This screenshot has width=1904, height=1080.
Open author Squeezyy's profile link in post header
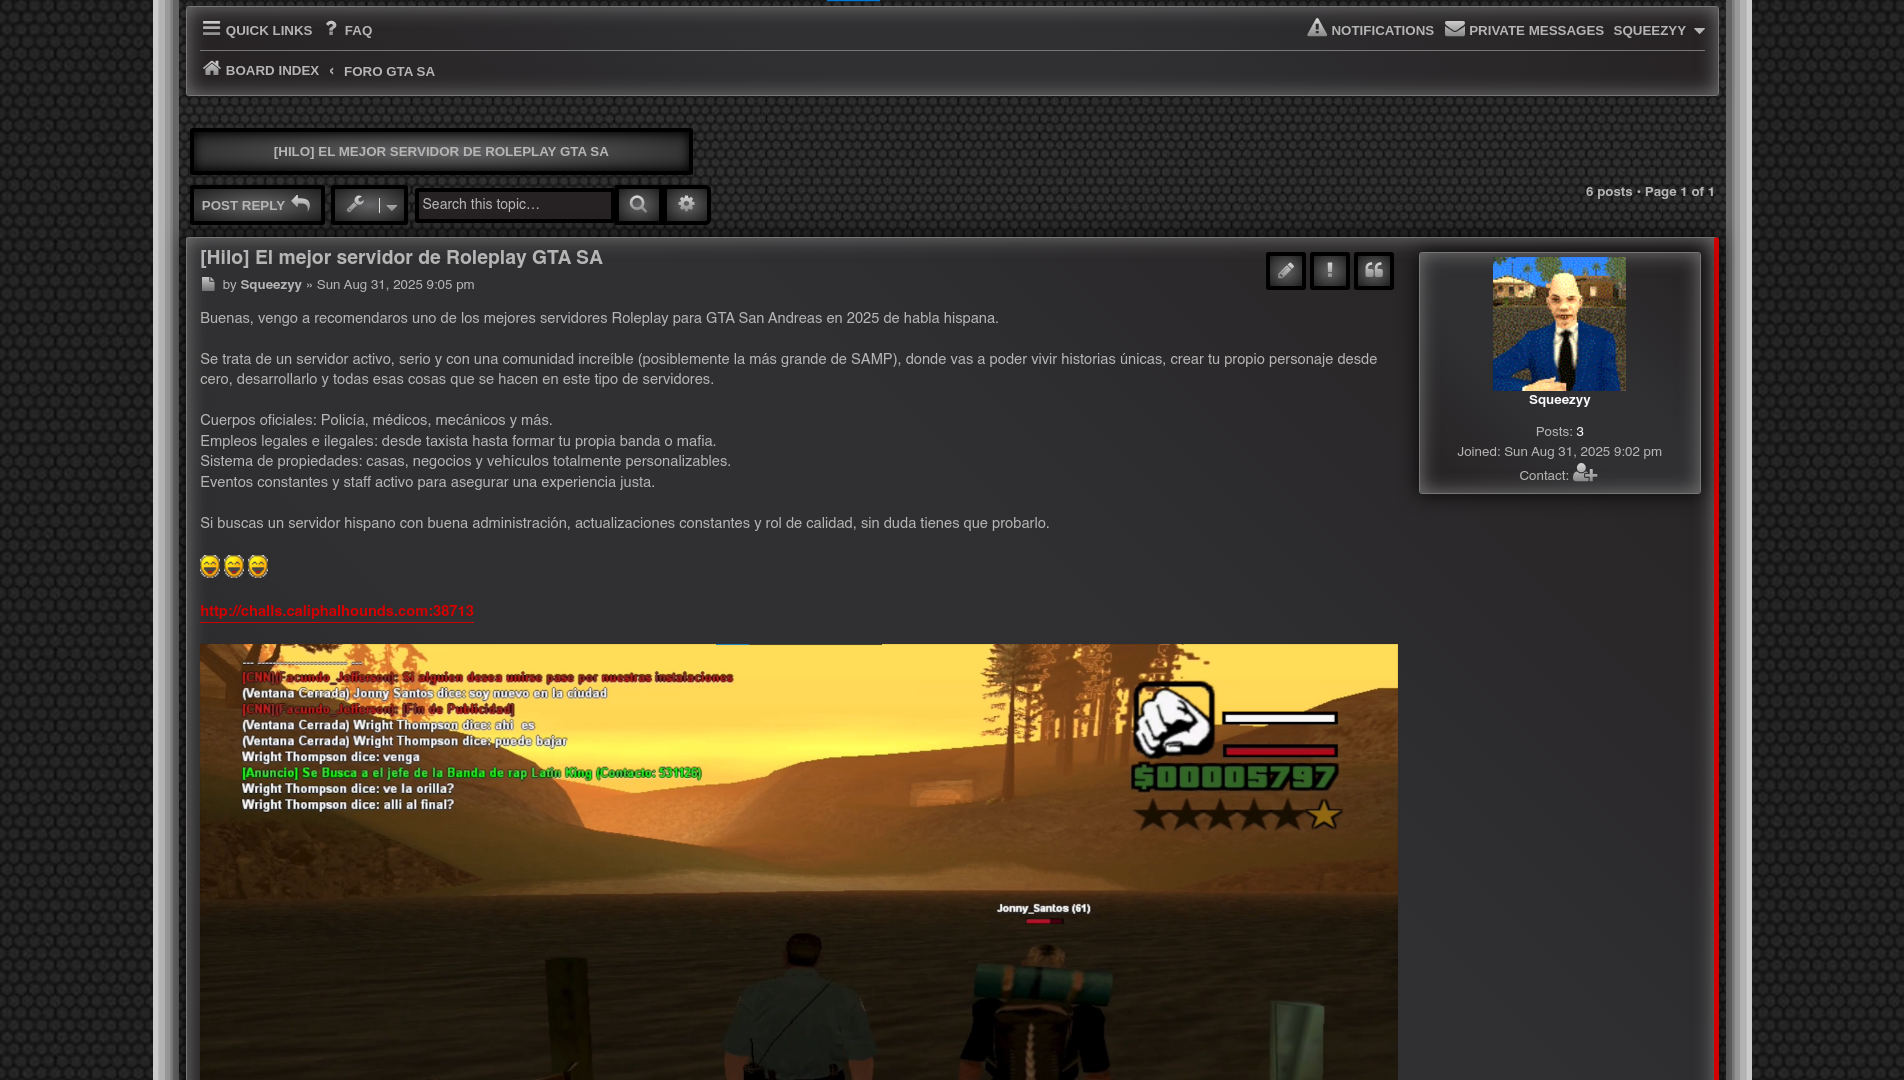pos(270,285)
